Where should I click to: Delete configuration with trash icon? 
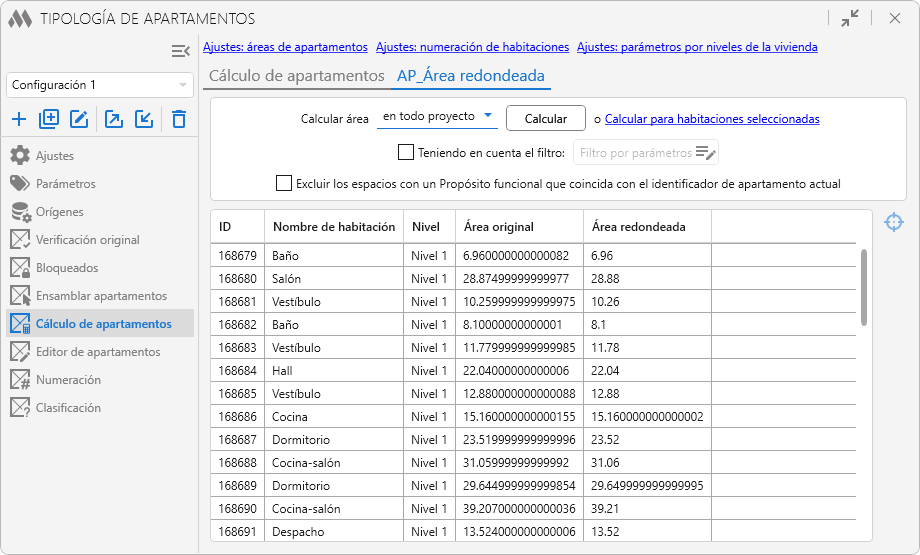(179, 120)
